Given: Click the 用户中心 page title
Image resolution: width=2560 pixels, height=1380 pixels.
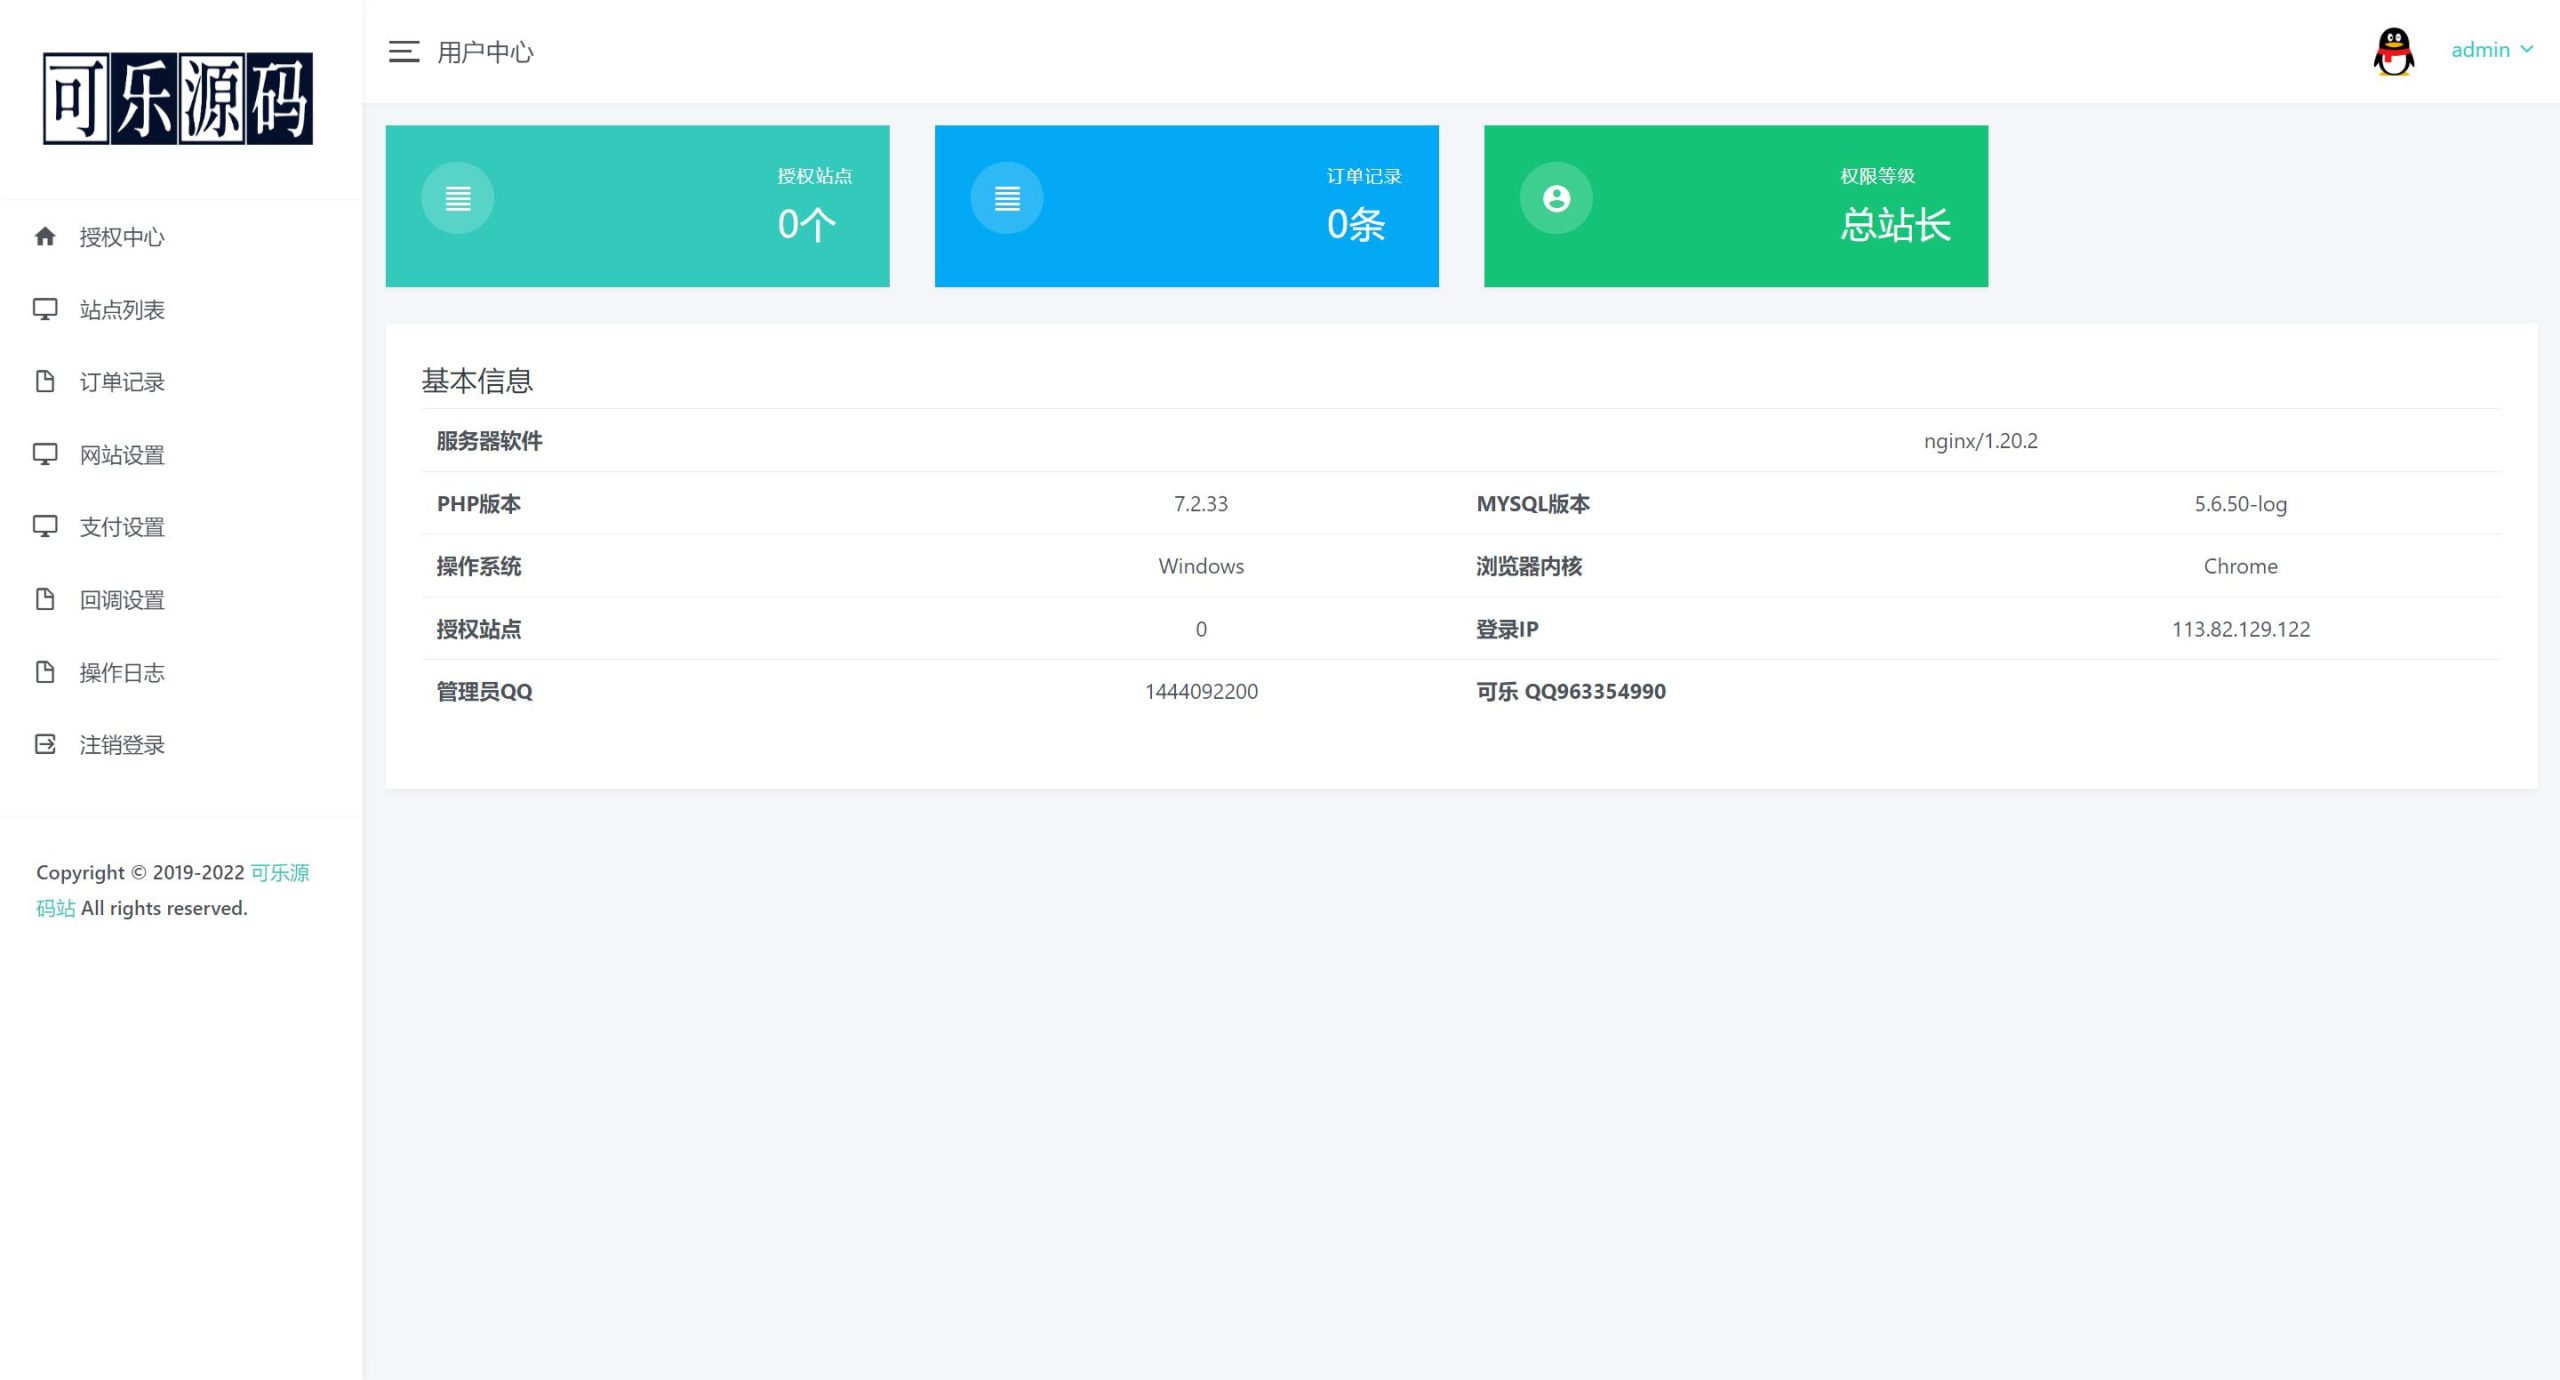Looking at the screenshot, I should point(485,52).
